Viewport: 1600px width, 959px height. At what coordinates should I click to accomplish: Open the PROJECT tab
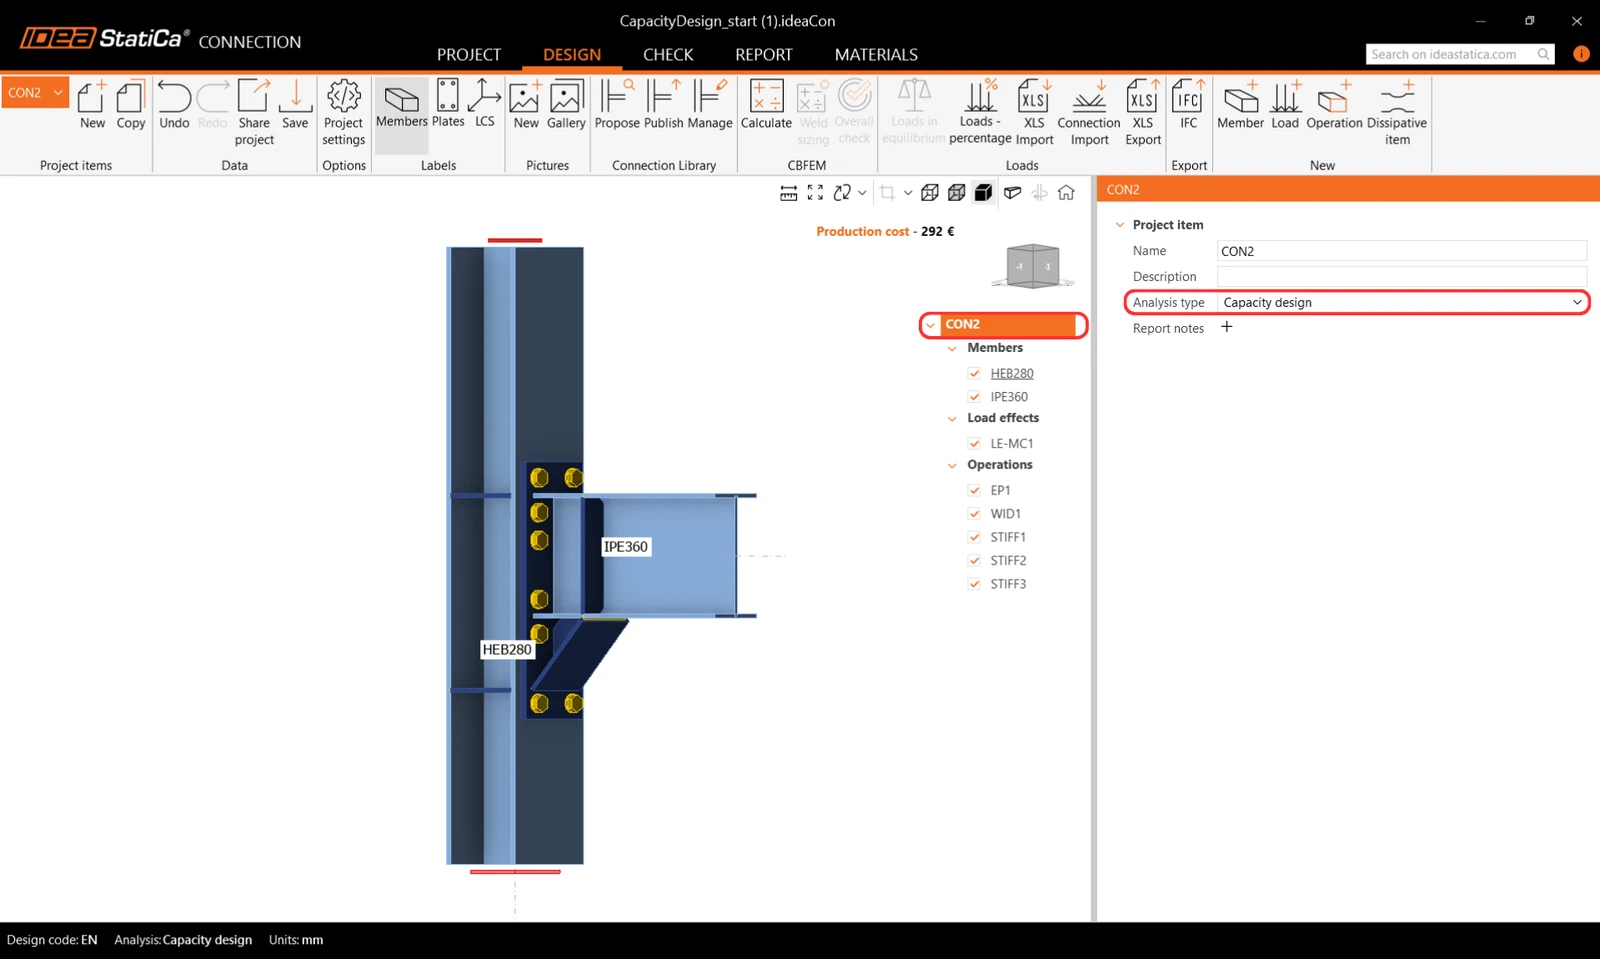(469, 55)
